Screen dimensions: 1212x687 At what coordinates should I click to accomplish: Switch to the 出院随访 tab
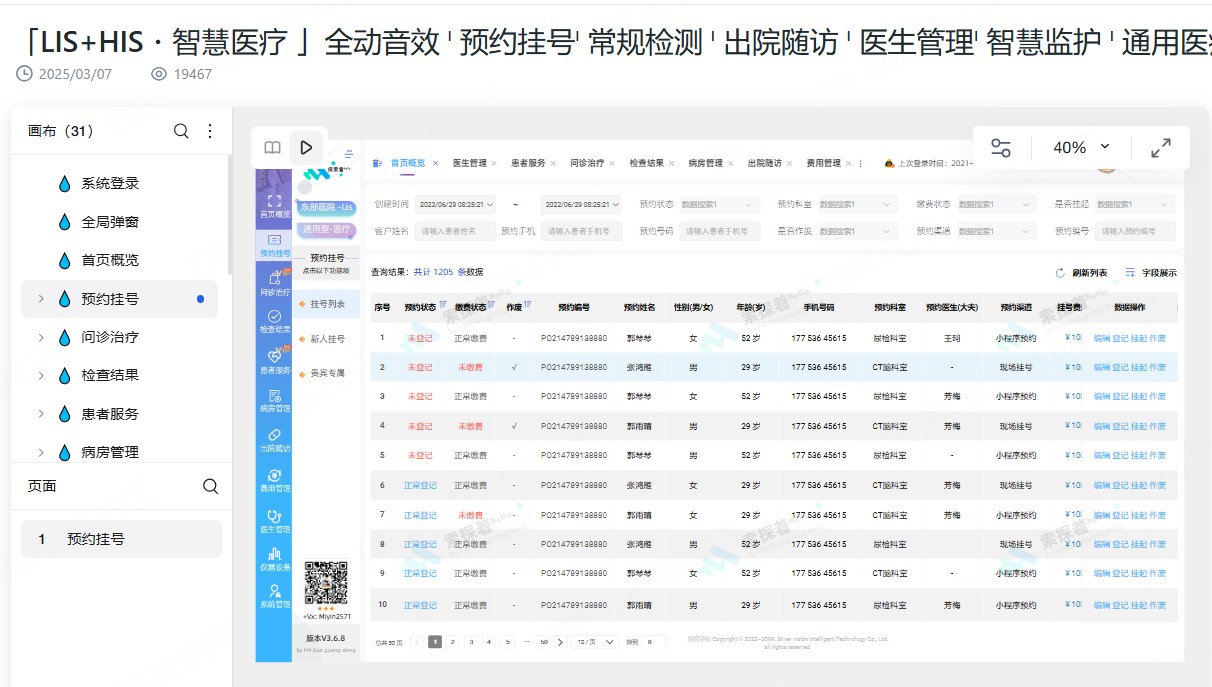765,163
